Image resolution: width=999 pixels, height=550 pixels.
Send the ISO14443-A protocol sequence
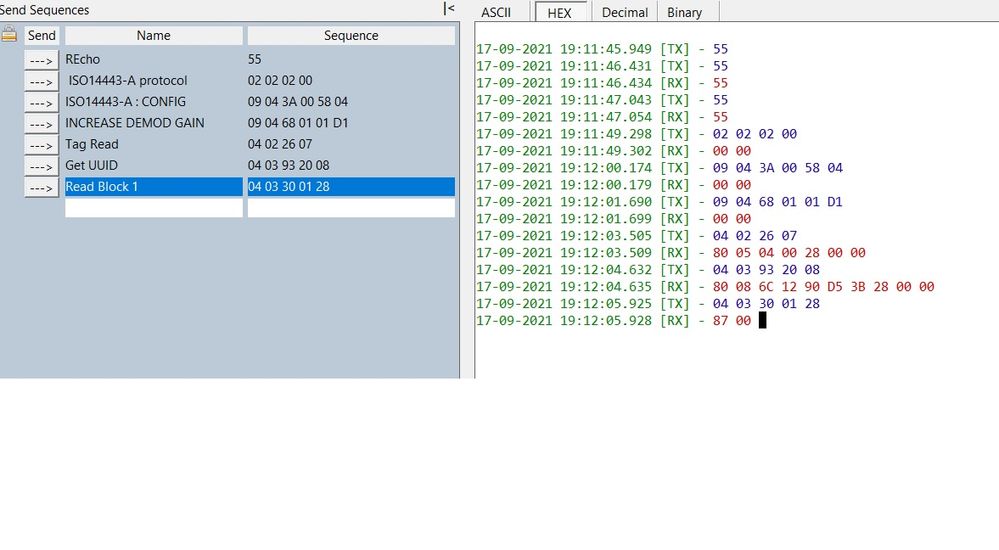(41, 81)
